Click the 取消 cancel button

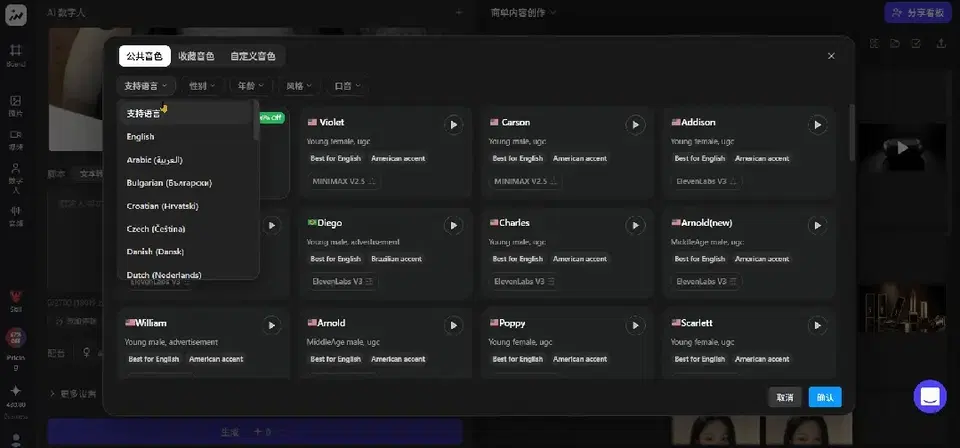click(x=785, y=397)
